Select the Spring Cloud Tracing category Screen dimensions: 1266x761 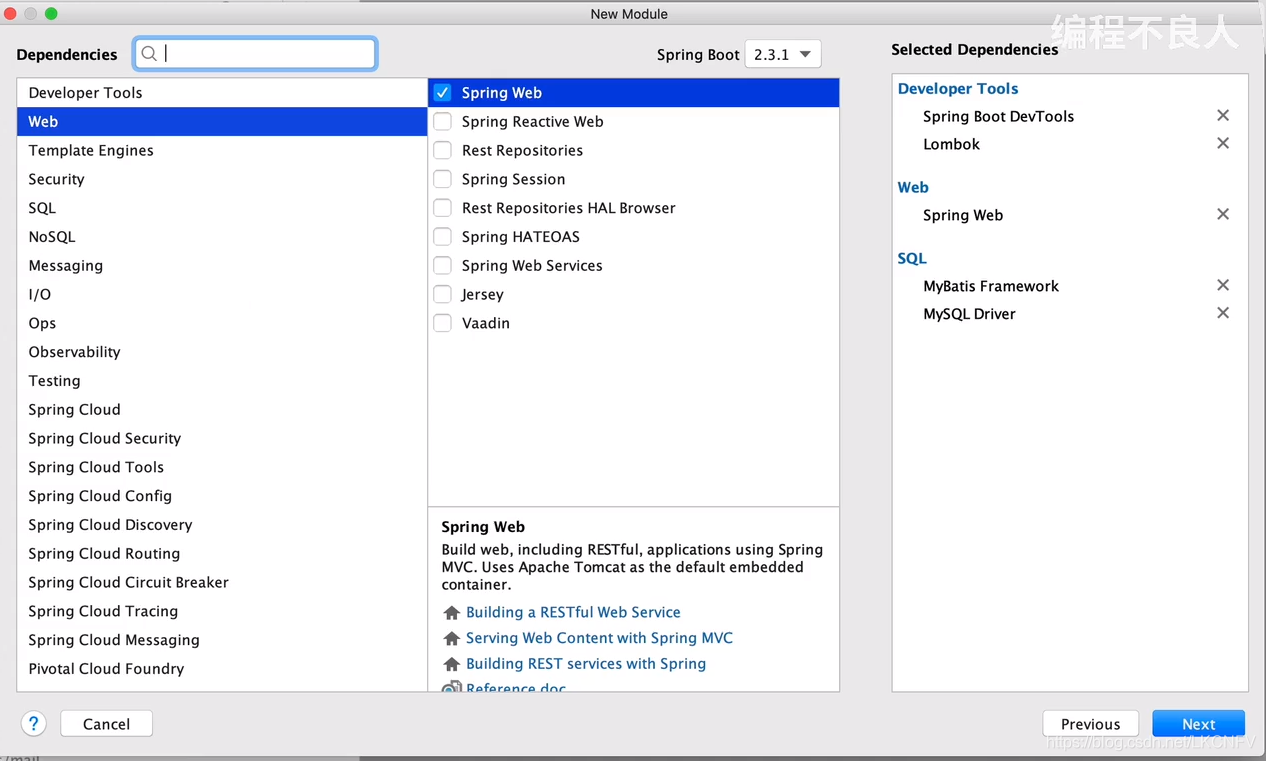[222, 612]
